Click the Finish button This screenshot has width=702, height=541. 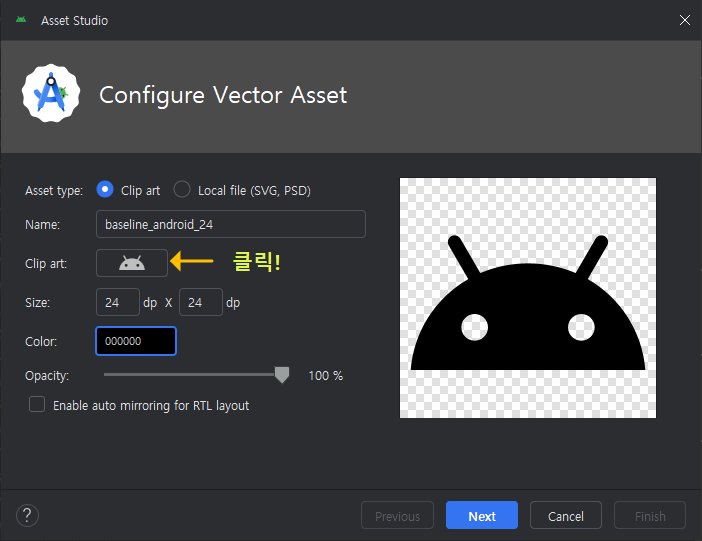[650, 515]
